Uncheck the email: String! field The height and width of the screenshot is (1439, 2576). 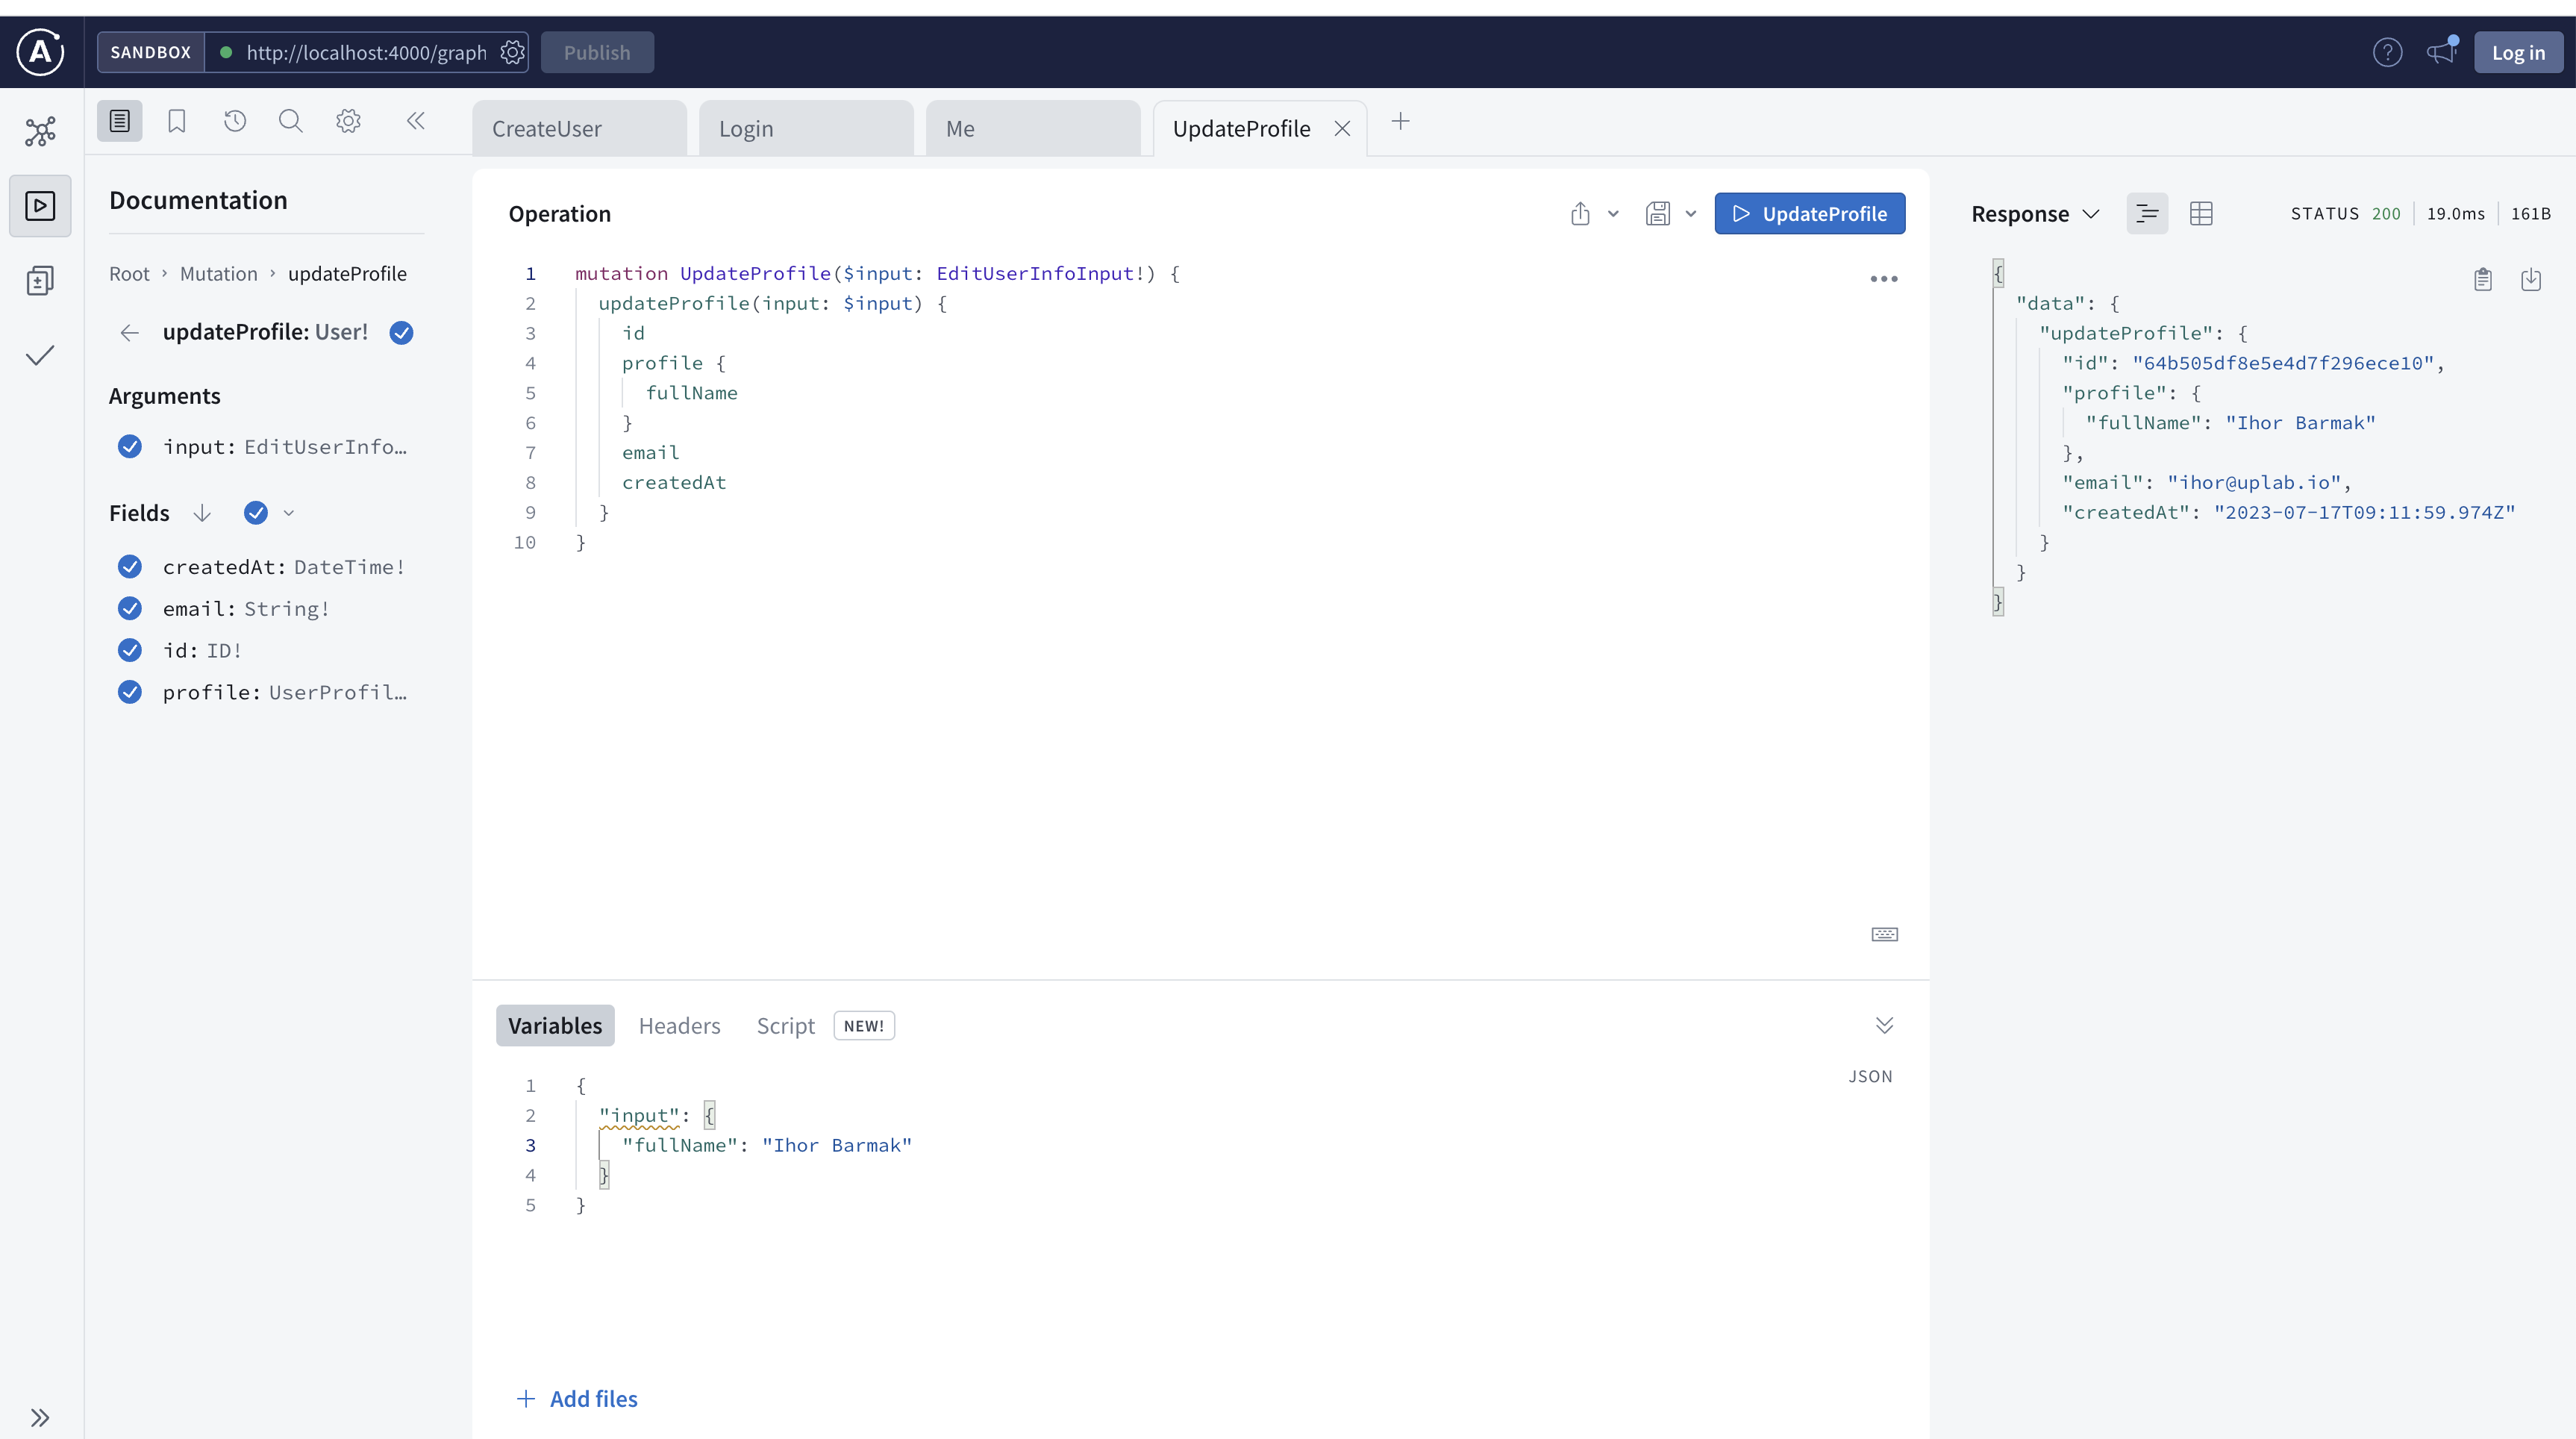[130, 608]
